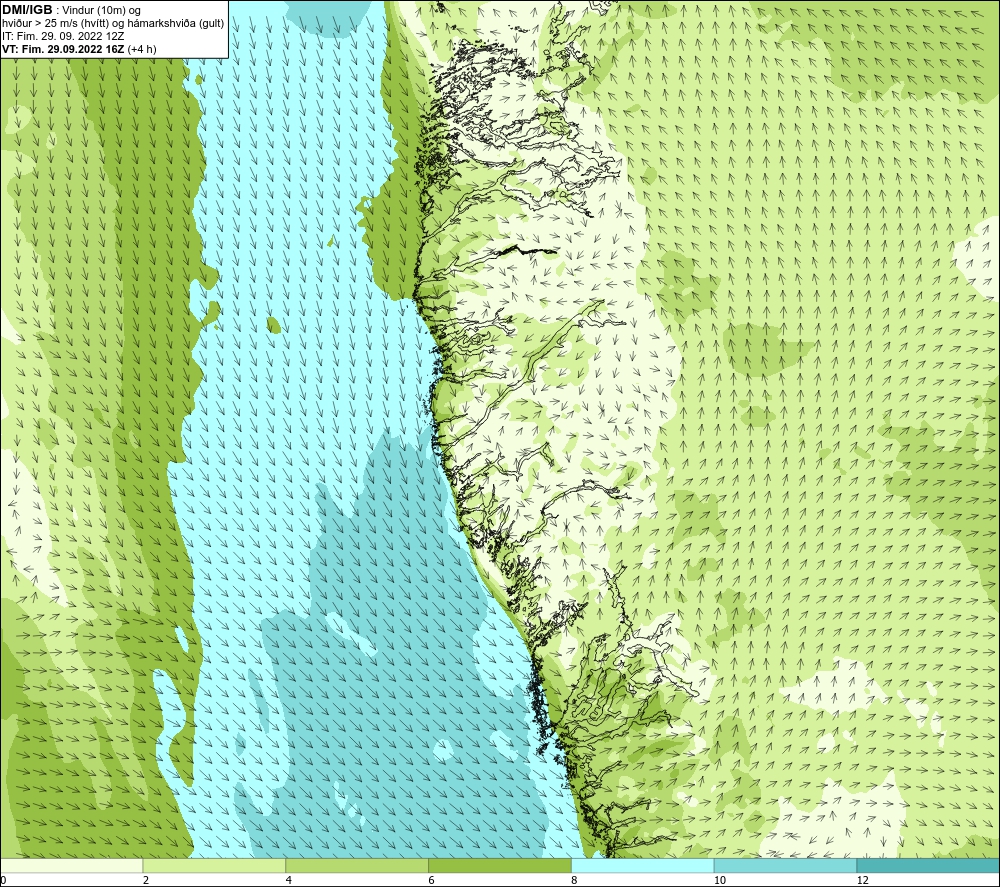Click the scale label '6'
The height and width of the screenshot is (887, 1000).
[432, 880]
